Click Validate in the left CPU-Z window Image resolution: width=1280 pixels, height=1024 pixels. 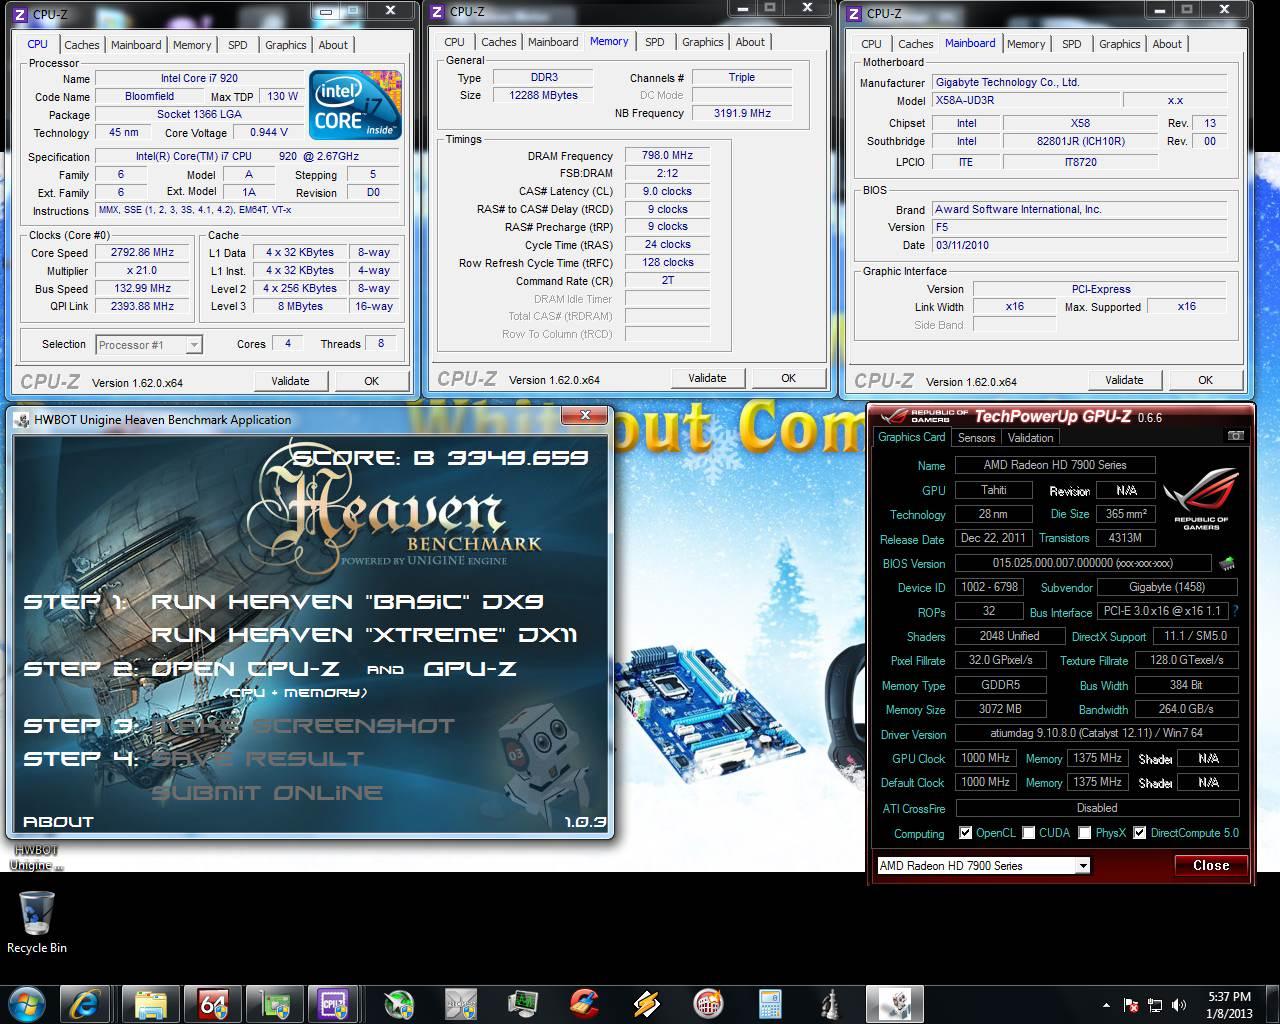pyautogui.click(x=290, y=381)
